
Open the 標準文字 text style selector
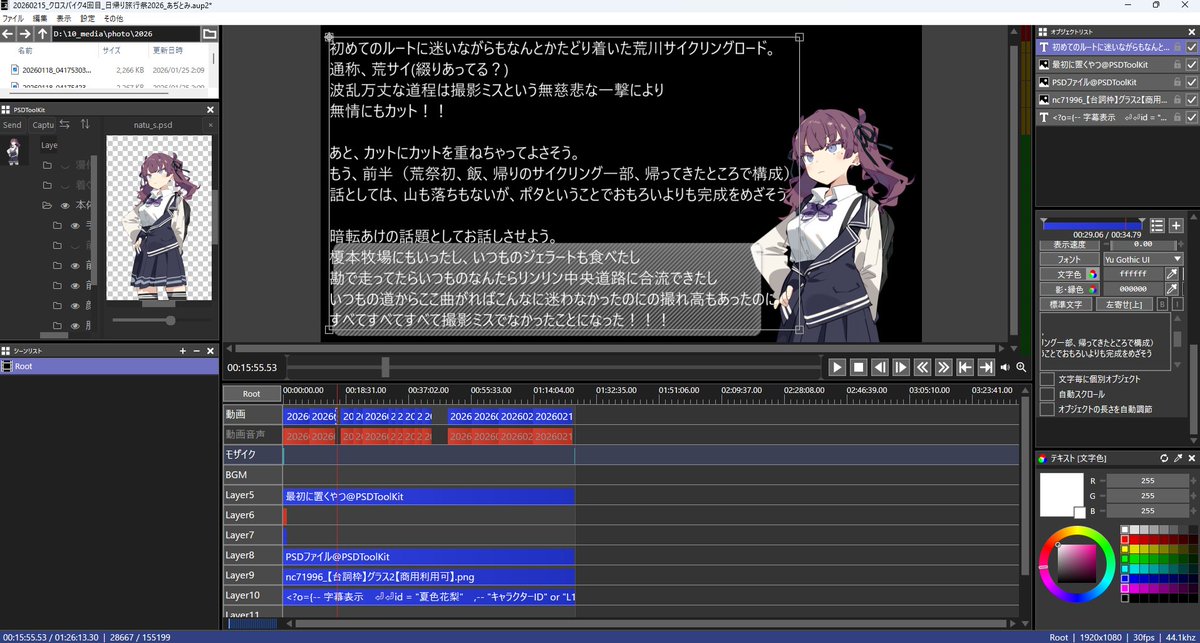point(1066,303)
